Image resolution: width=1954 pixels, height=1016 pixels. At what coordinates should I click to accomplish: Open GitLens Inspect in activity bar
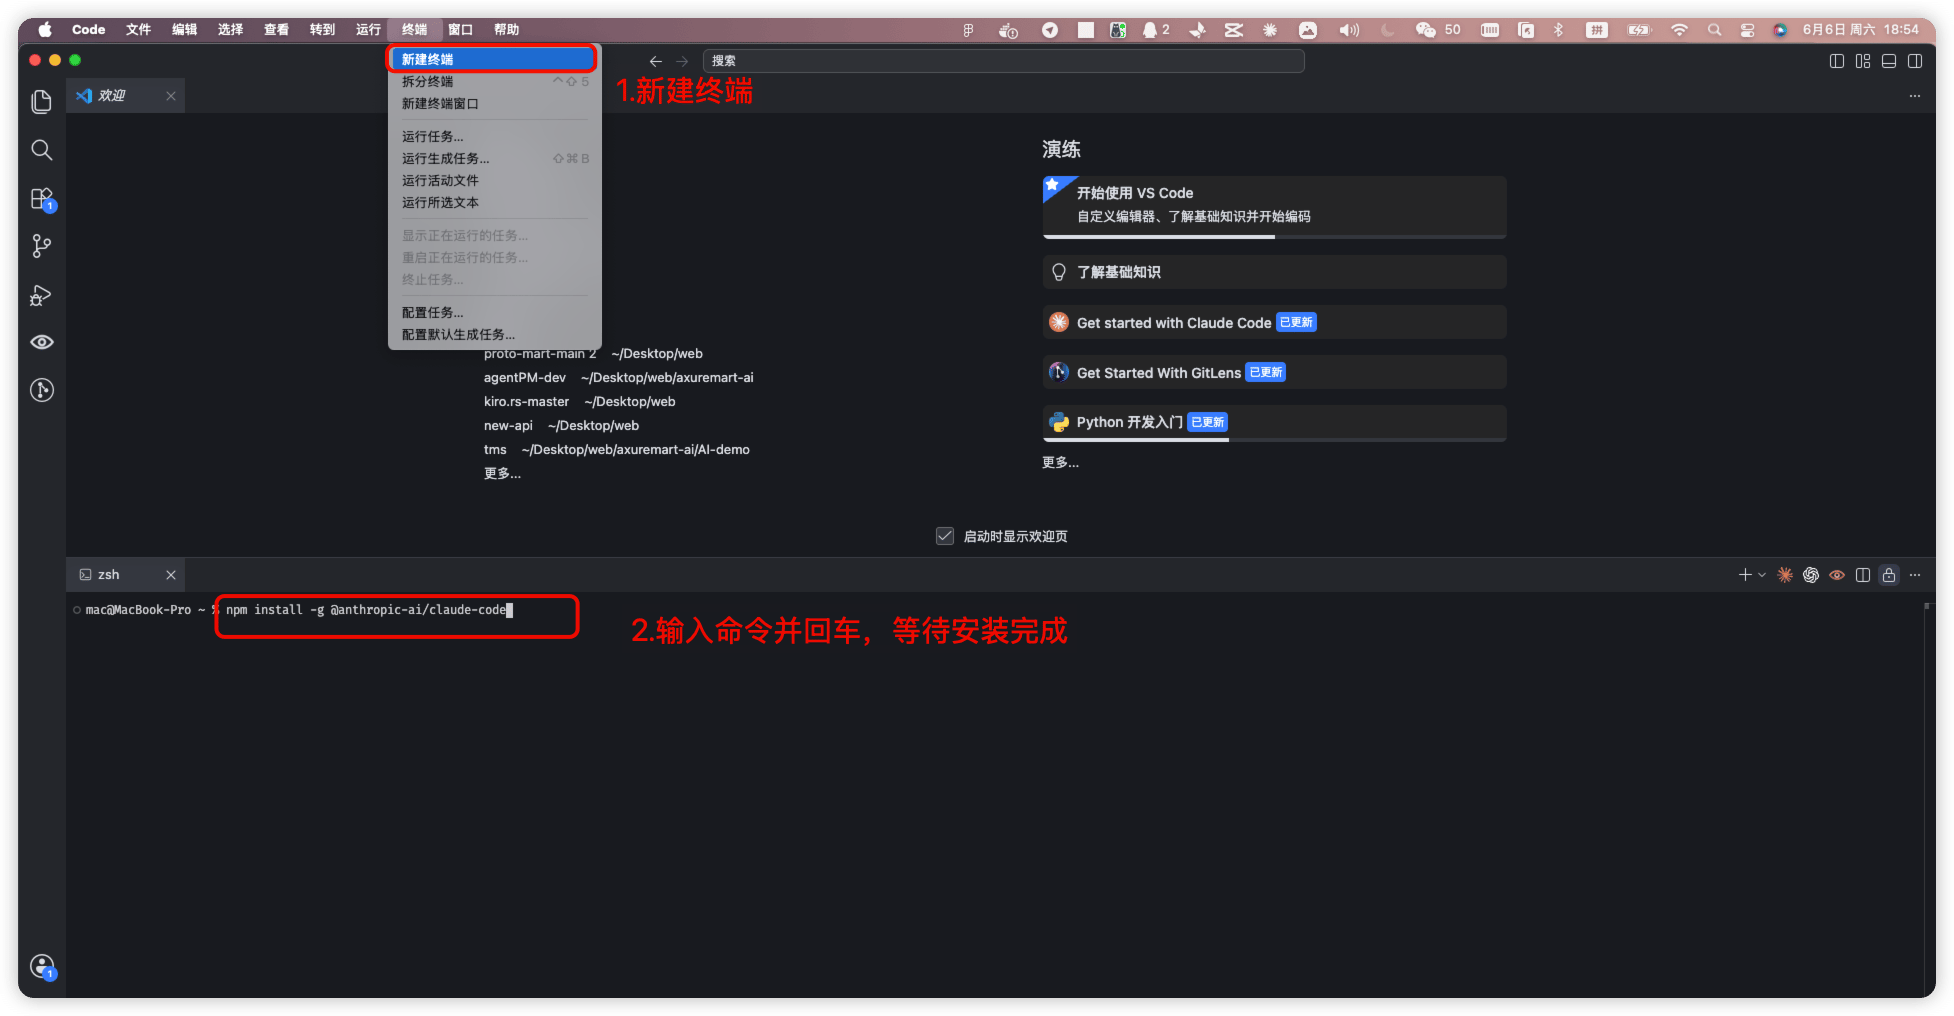(41, 390)
